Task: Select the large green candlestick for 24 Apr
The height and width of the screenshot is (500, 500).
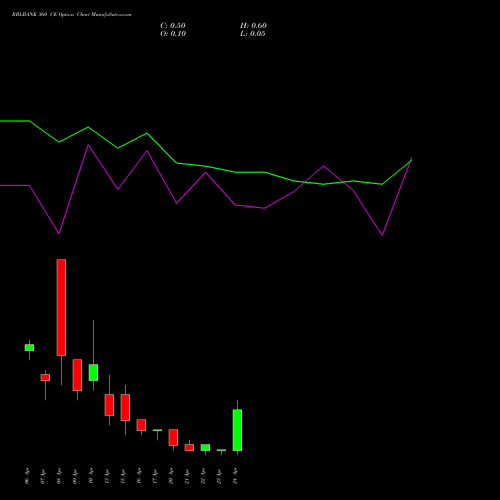Action: click(237, 430)
